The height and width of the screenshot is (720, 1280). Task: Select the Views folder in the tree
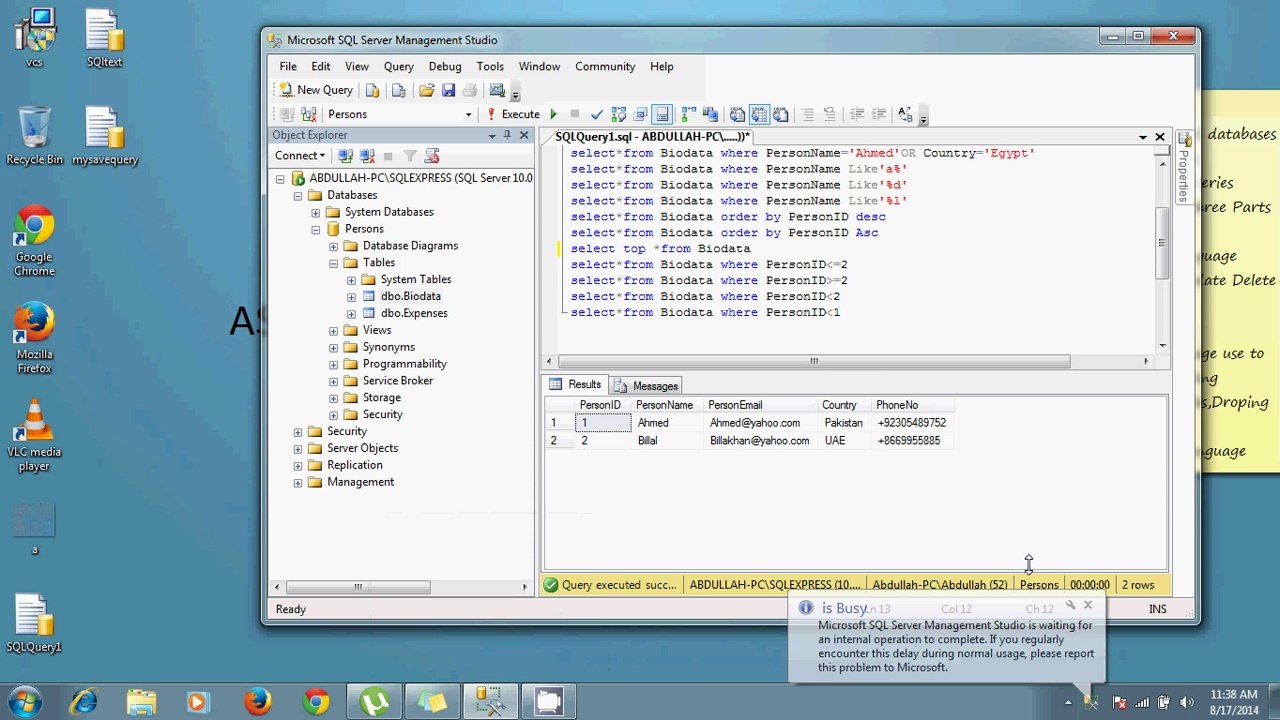(377, 330)
